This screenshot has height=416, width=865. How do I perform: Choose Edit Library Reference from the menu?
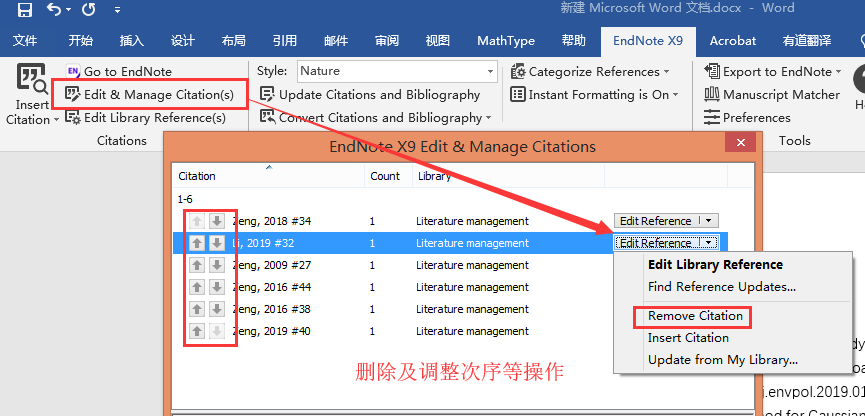[x=715, y=265]
